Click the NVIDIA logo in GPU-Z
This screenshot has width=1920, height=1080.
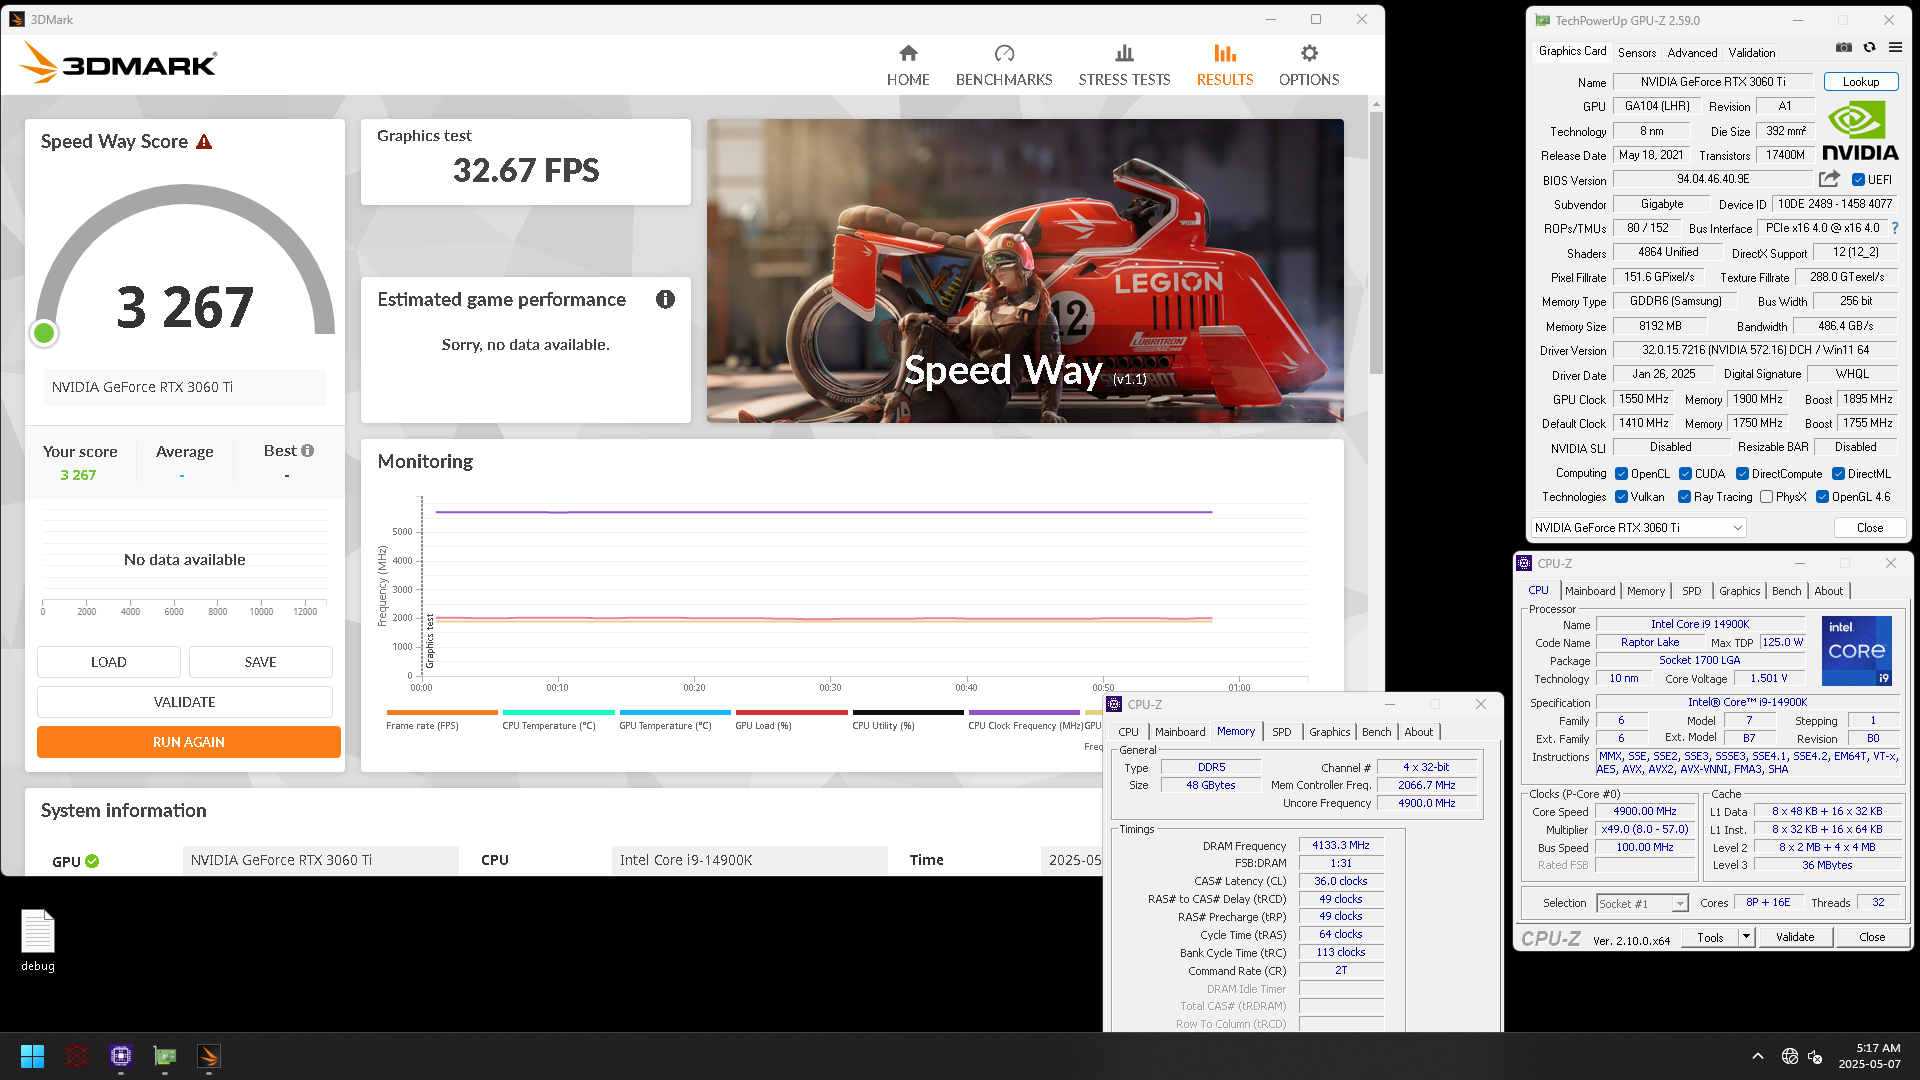(x=1860, y=131)
